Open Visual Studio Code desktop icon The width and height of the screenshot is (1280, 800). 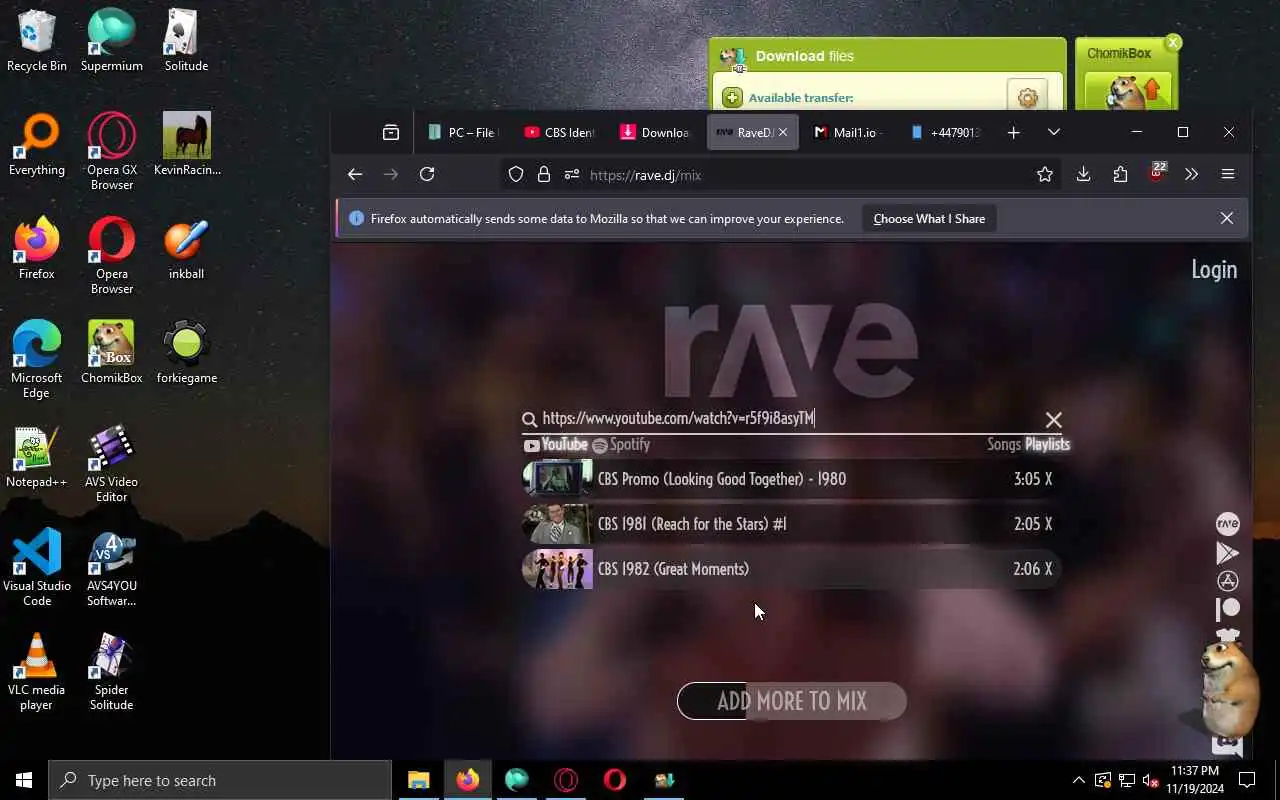pyautogui.click(x=36, y=568)
